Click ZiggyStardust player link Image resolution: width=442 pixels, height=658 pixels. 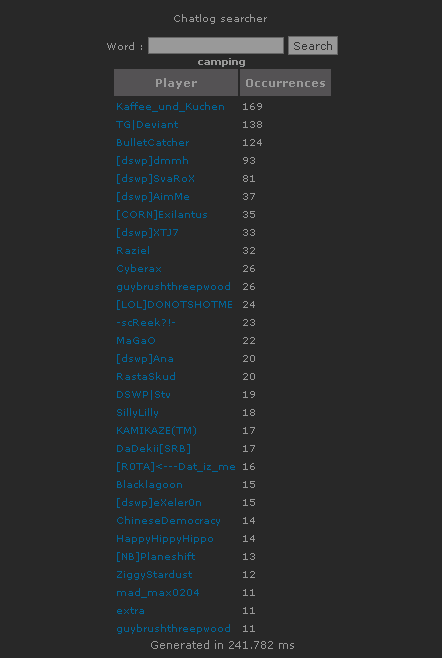coord(154,575)
